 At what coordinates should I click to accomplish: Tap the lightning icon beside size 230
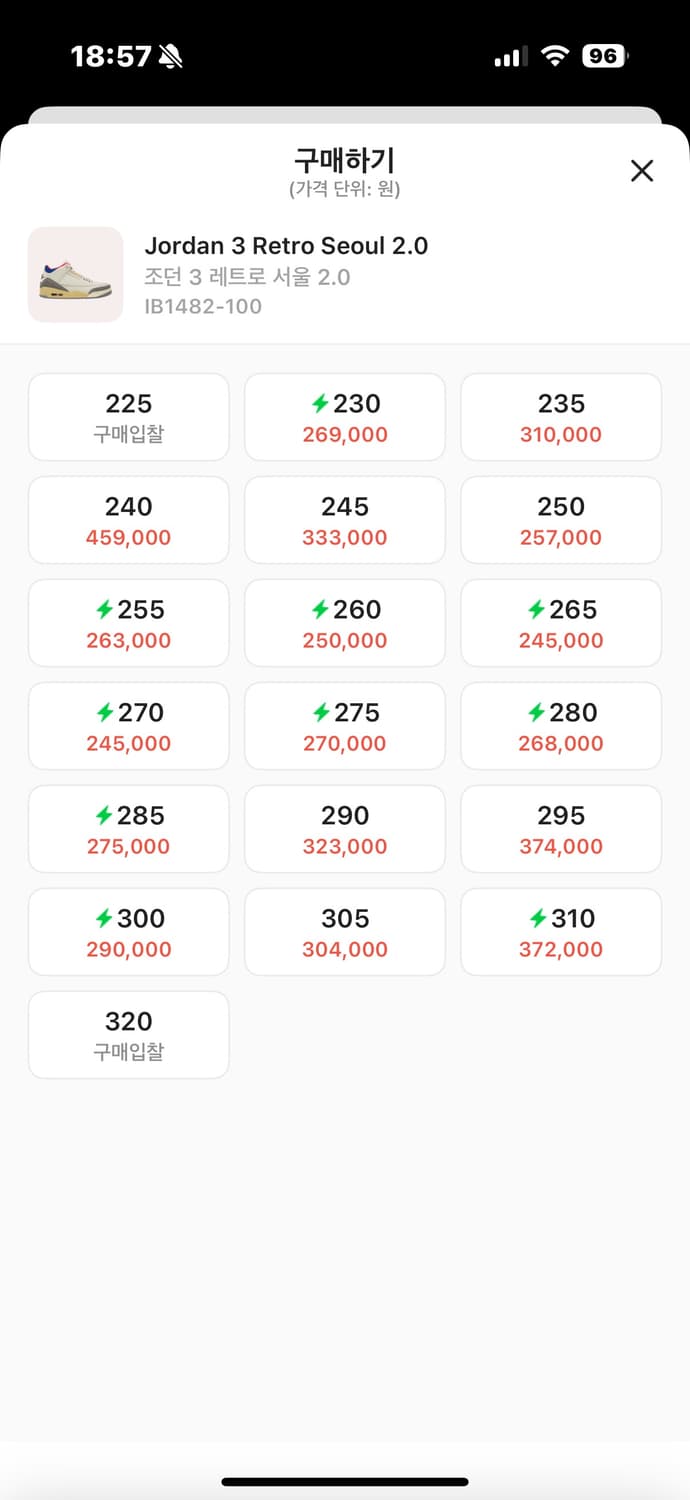coord(320,404)
